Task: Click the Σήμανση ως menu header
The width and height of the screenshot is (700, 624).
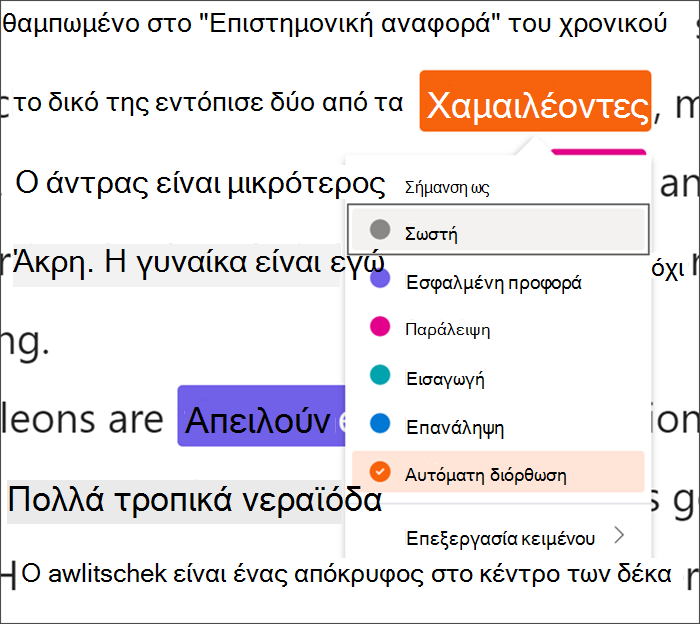Action: tap(447, 188)
